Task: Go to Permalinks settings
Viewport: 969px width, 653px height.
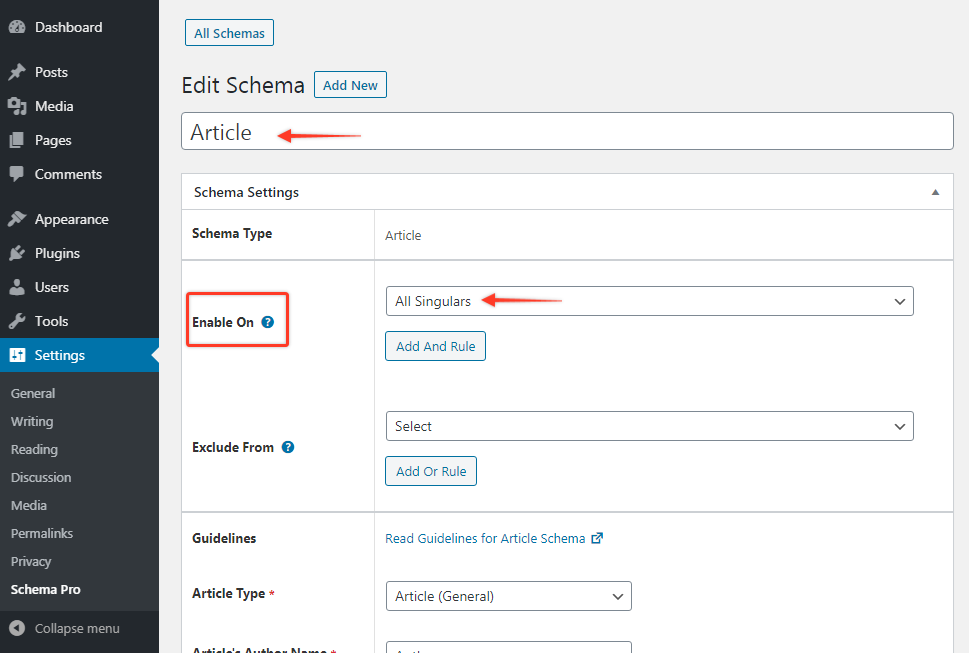Action: tap(42, 533)
